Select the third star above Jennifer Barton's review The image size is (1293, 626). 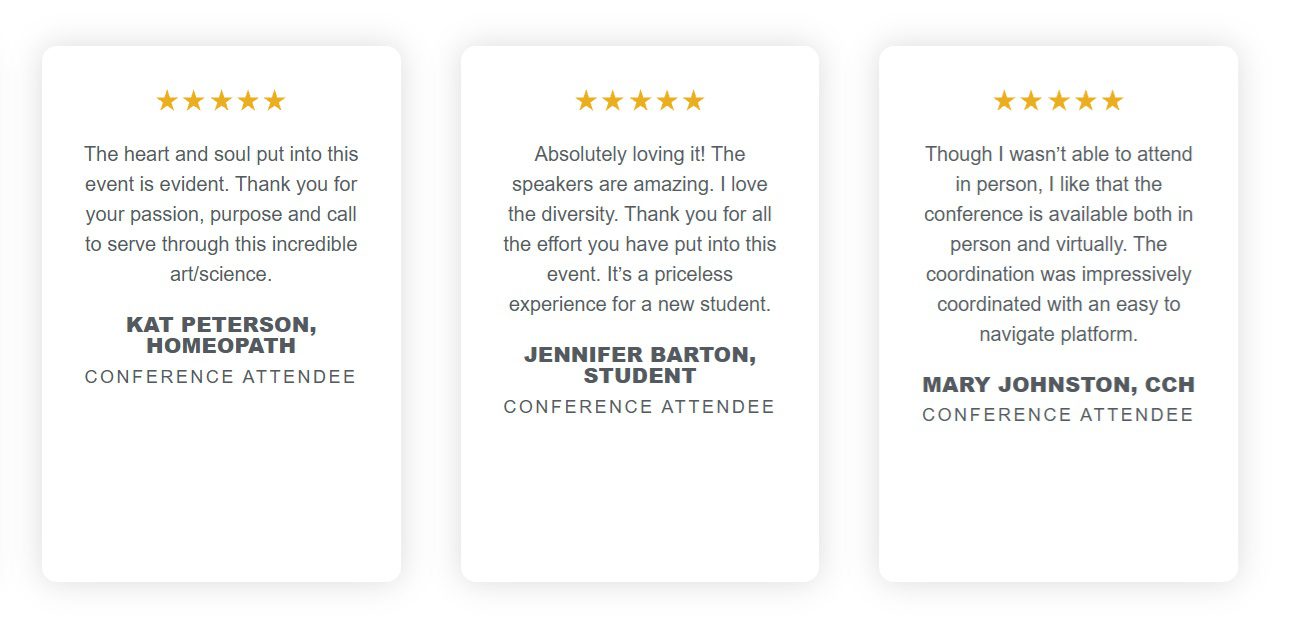coord(640,101)
